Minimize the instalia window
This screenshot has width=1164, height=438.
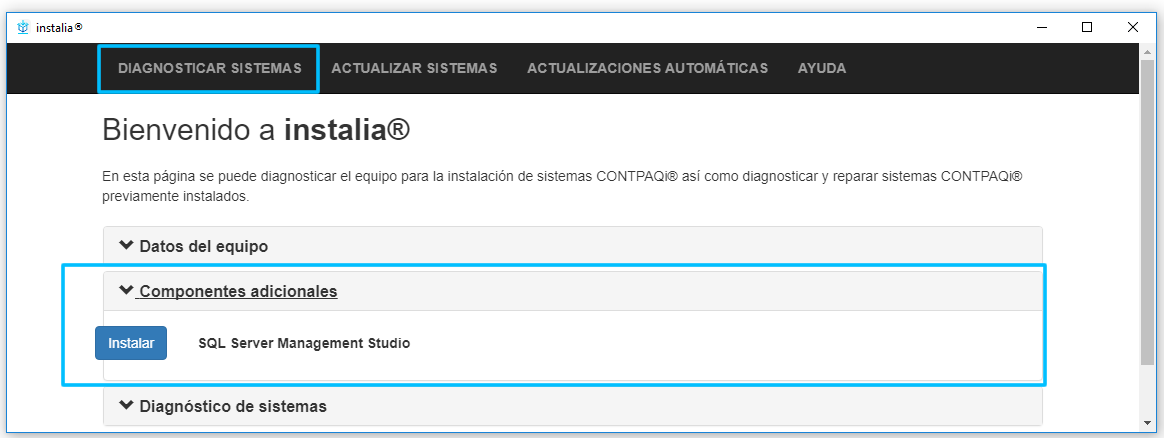[x=1041, y=27]
